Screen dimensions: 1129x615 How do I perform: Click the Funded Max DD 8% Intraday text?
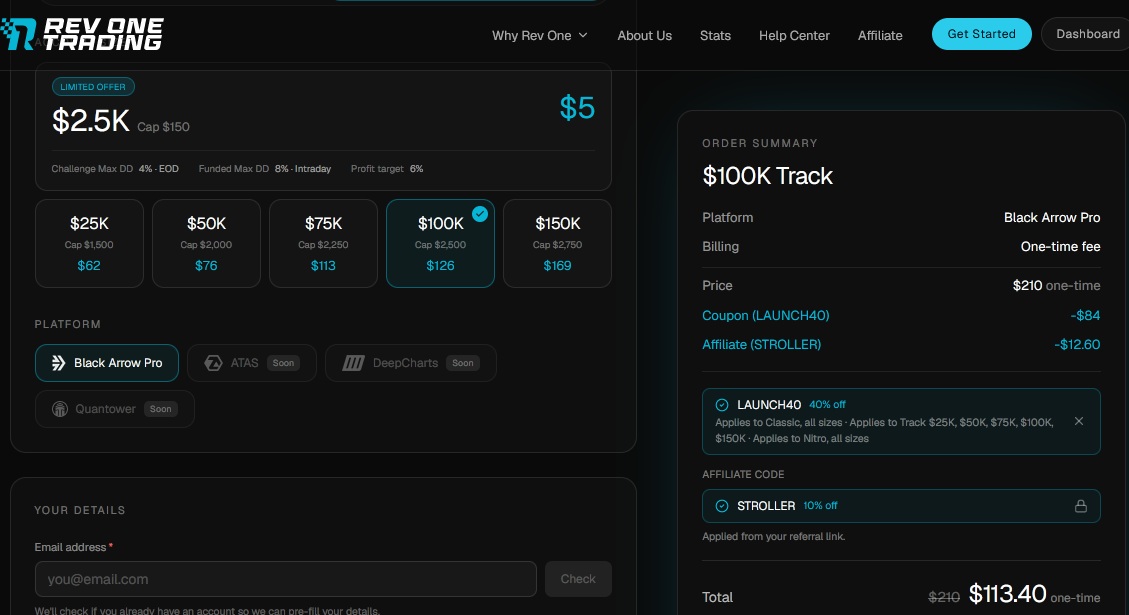click(265, 169)
